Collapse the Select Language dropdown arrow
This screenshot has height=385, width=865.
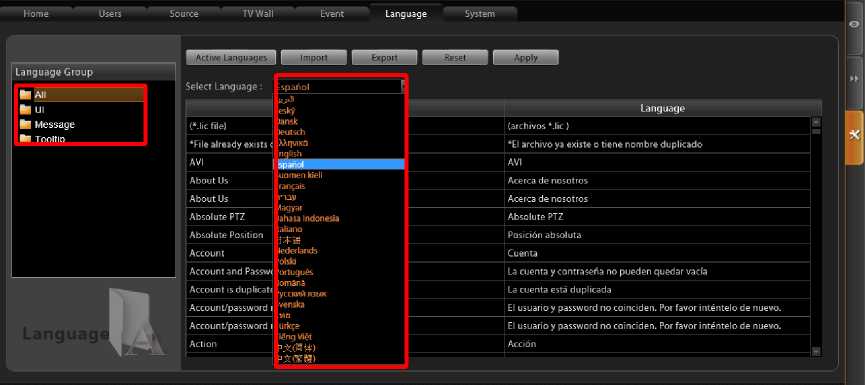(403, 86)
